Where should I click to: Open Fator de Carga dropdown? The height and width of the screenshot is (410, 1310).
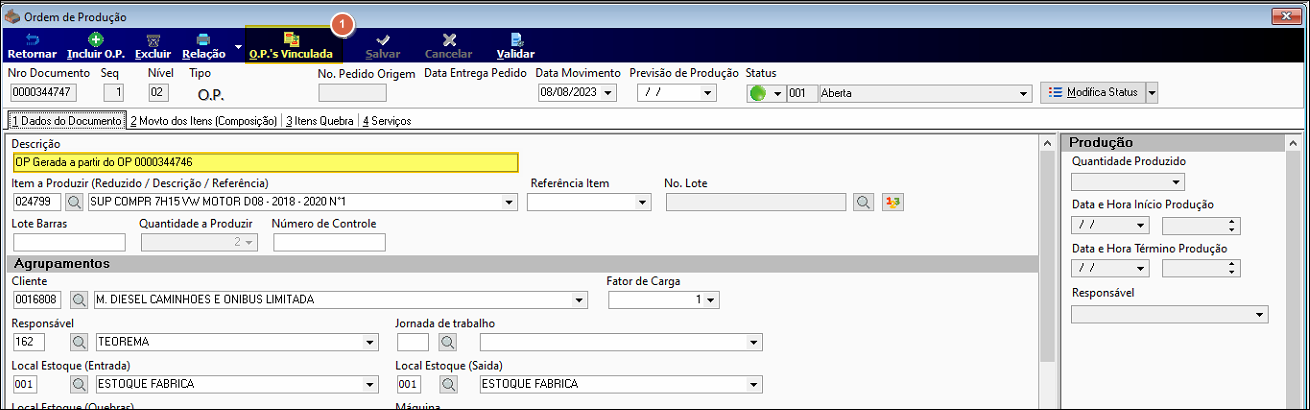tap(712, 300)
